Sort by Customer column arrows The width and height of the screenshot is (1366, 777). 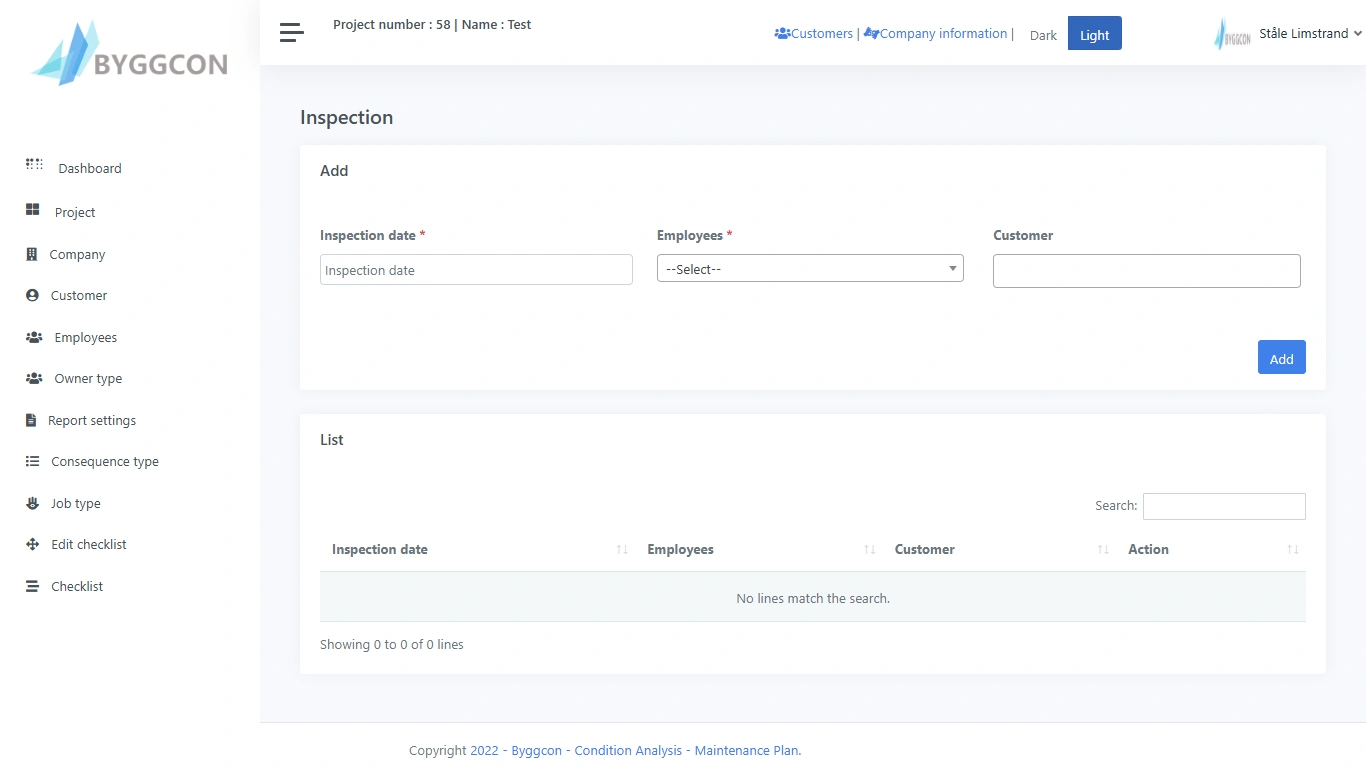(x=1103, y=550)
